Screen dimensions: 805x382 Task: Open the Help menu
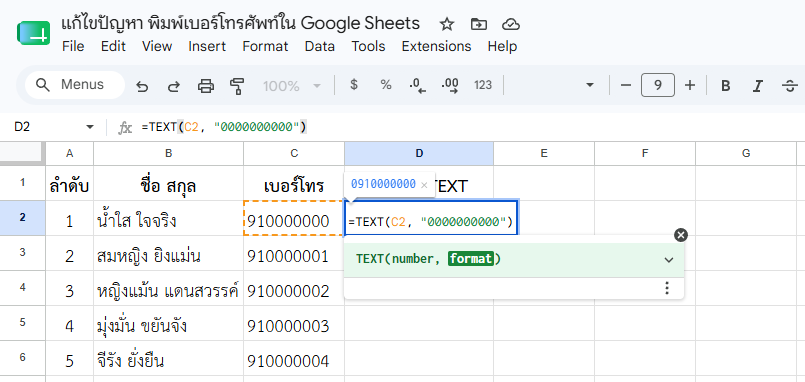(502, 46)
